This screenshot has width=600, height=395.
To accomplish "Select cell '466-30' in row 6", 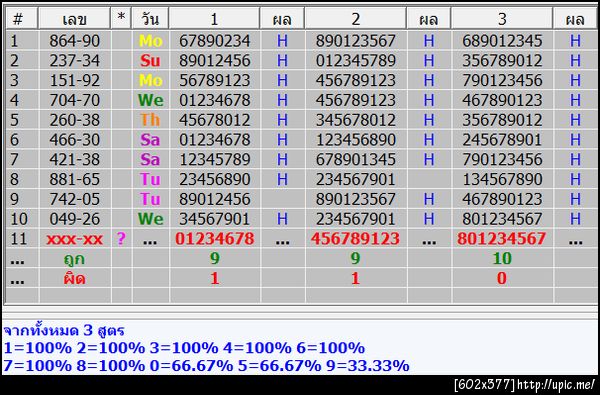I will (x=75, y=140).
